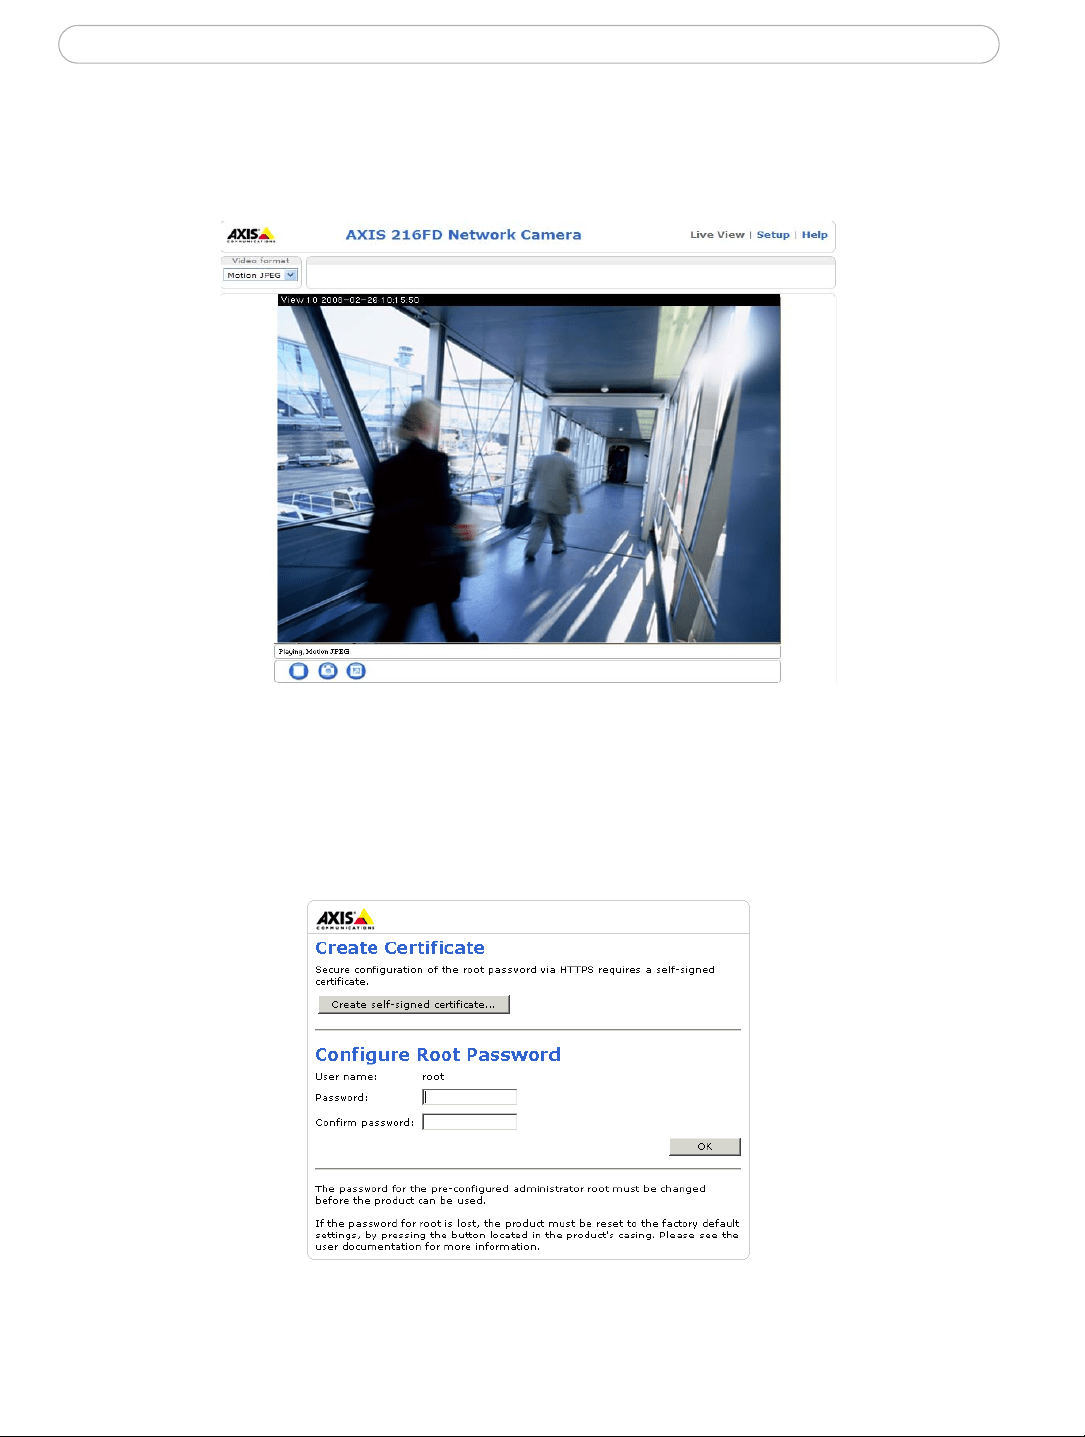The height and width of the screenshot is (1437, 1085).
Task: Click the 'Create Certificate' heading
Action: pos(400,948)
